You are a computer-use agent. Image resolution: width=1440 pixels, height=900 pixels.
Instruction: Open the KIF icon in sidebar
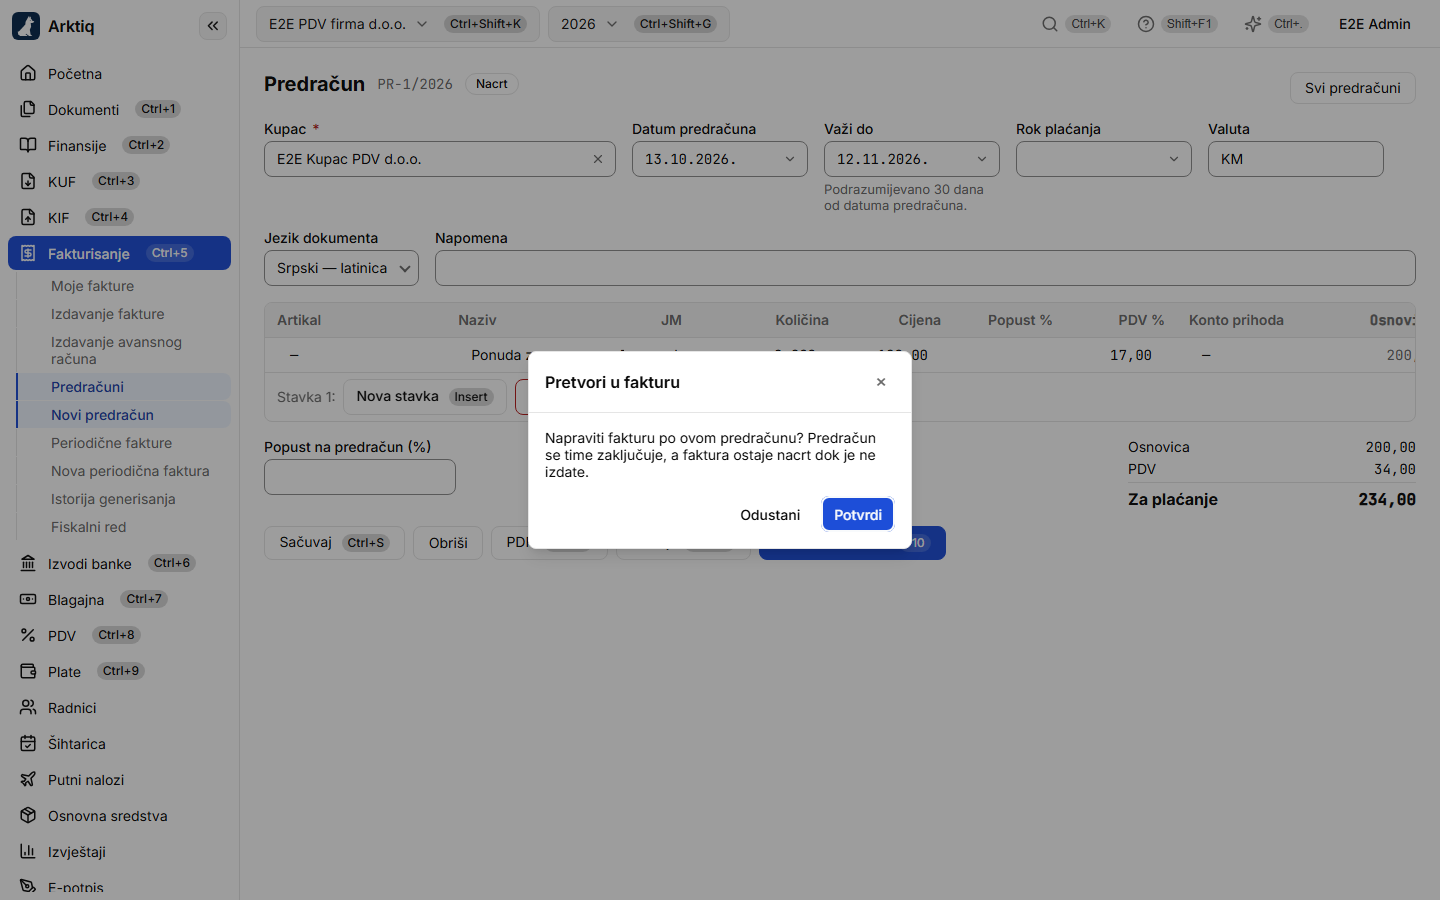(28, 217)
